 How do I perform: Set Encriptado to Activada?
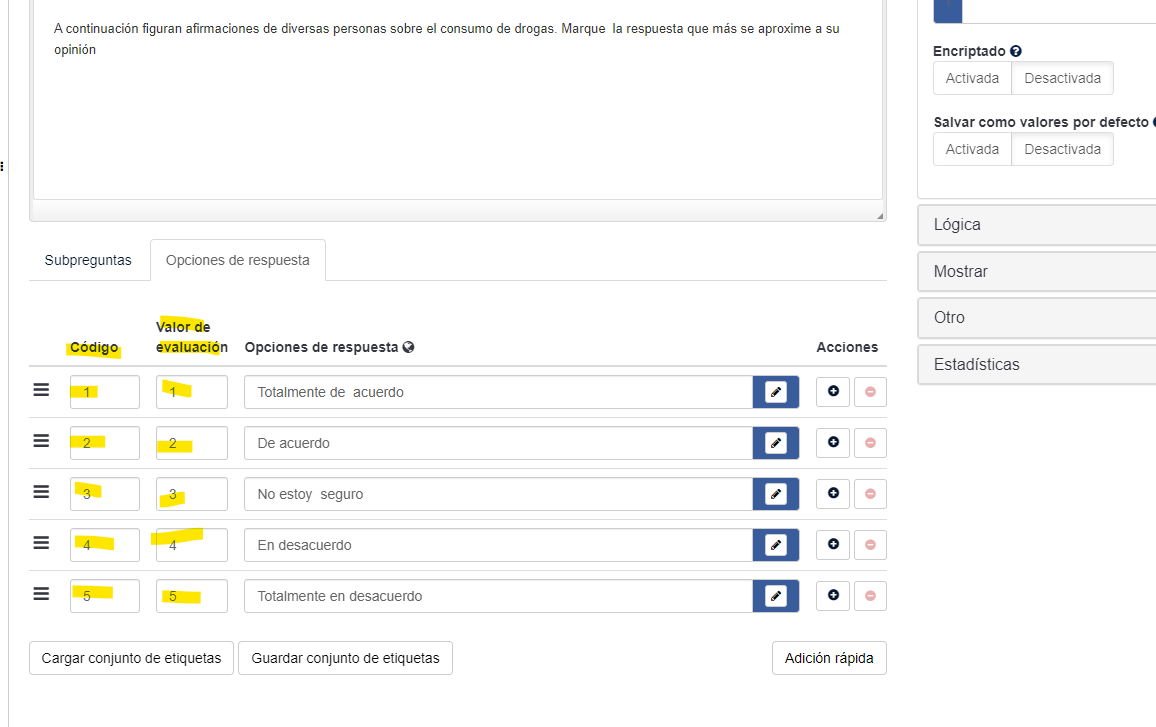click(972, 78)
